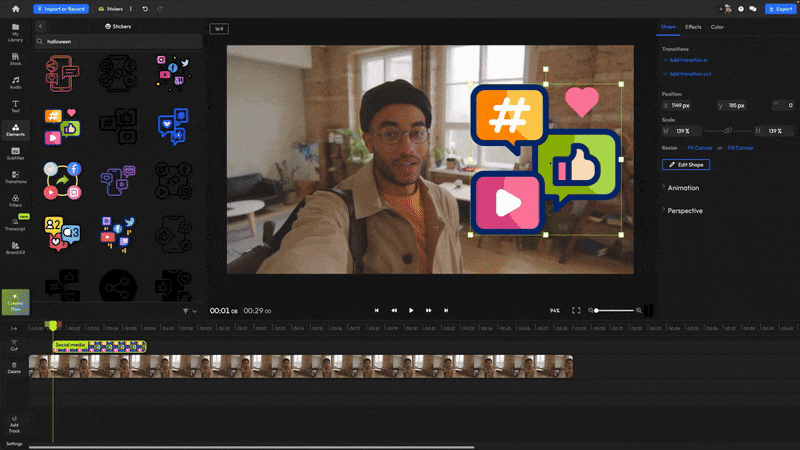Image resolution: width=800 pixels, height=450 pixels.
Task: Expand the Animation section
Action: tap(683, 188)
